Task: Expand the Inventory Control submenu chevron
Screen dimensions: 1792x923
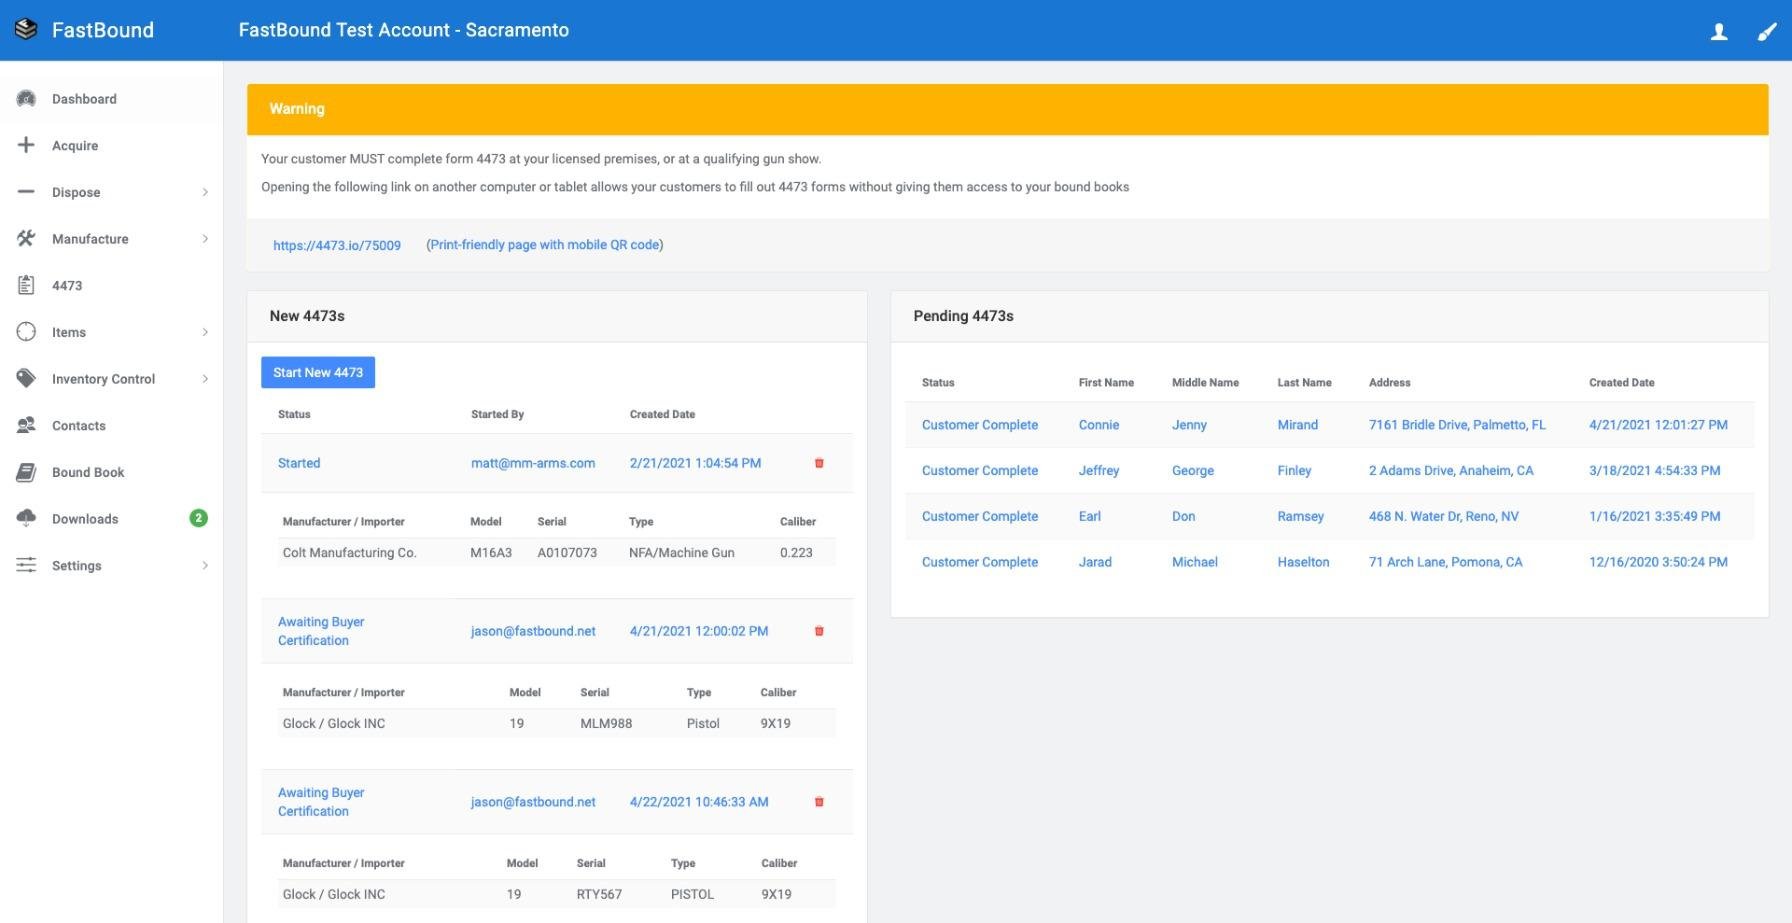Action: (205, 379)
